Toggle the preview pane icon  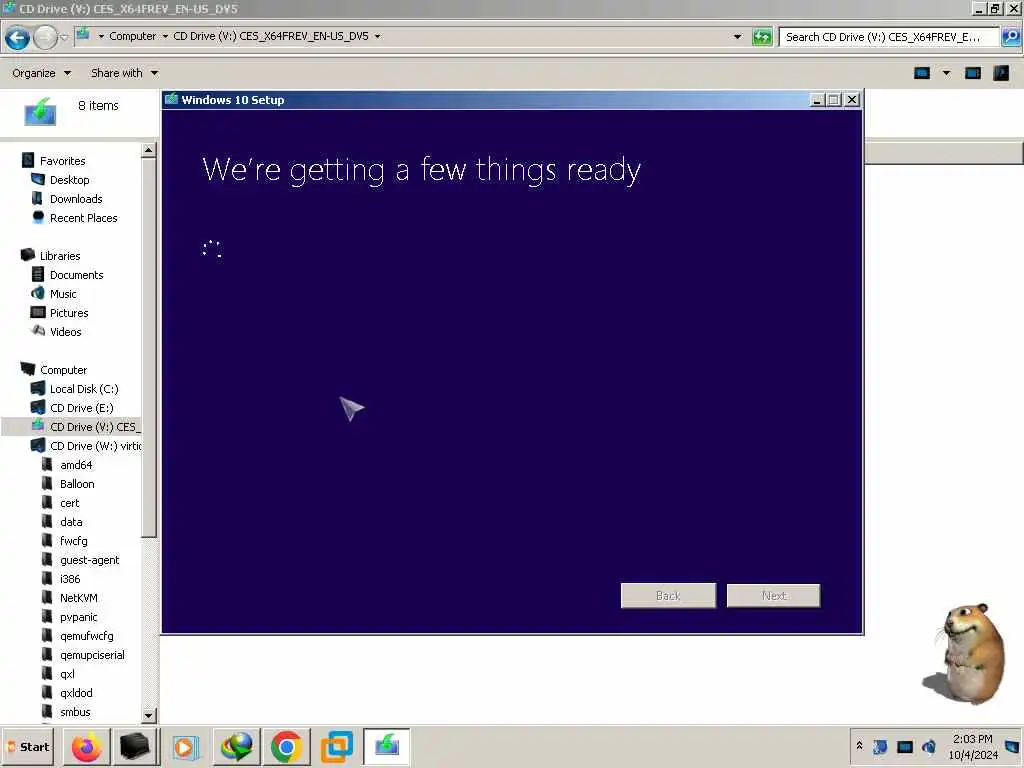pyautogui.click(x=972, y=73)
